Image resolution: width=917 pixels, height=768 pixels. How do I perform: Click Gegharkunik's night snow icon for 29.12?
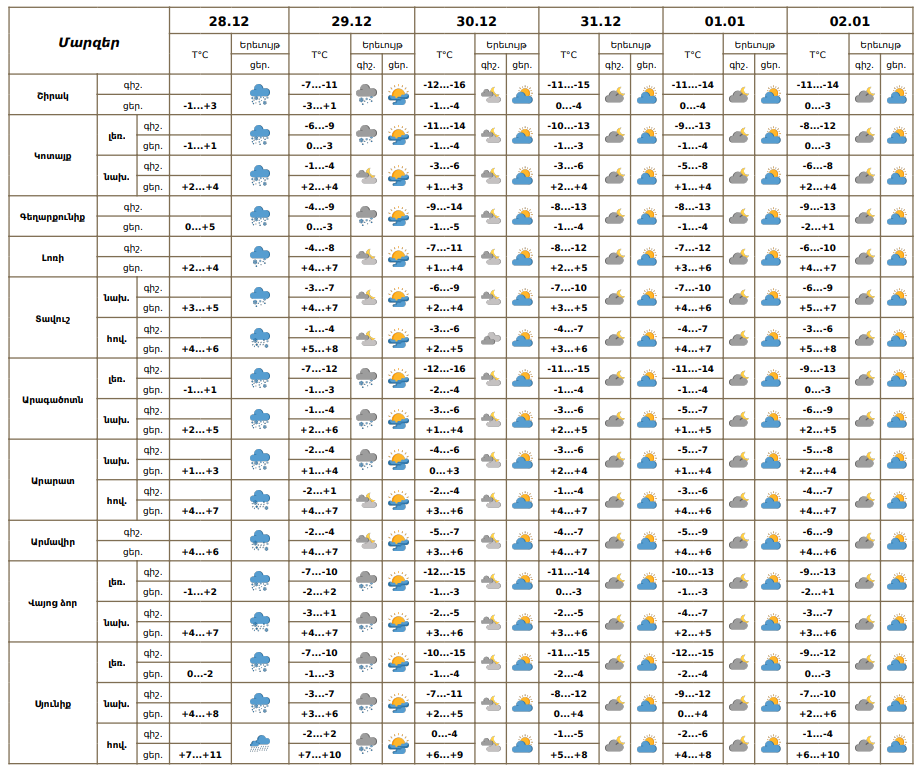point(367,217)
